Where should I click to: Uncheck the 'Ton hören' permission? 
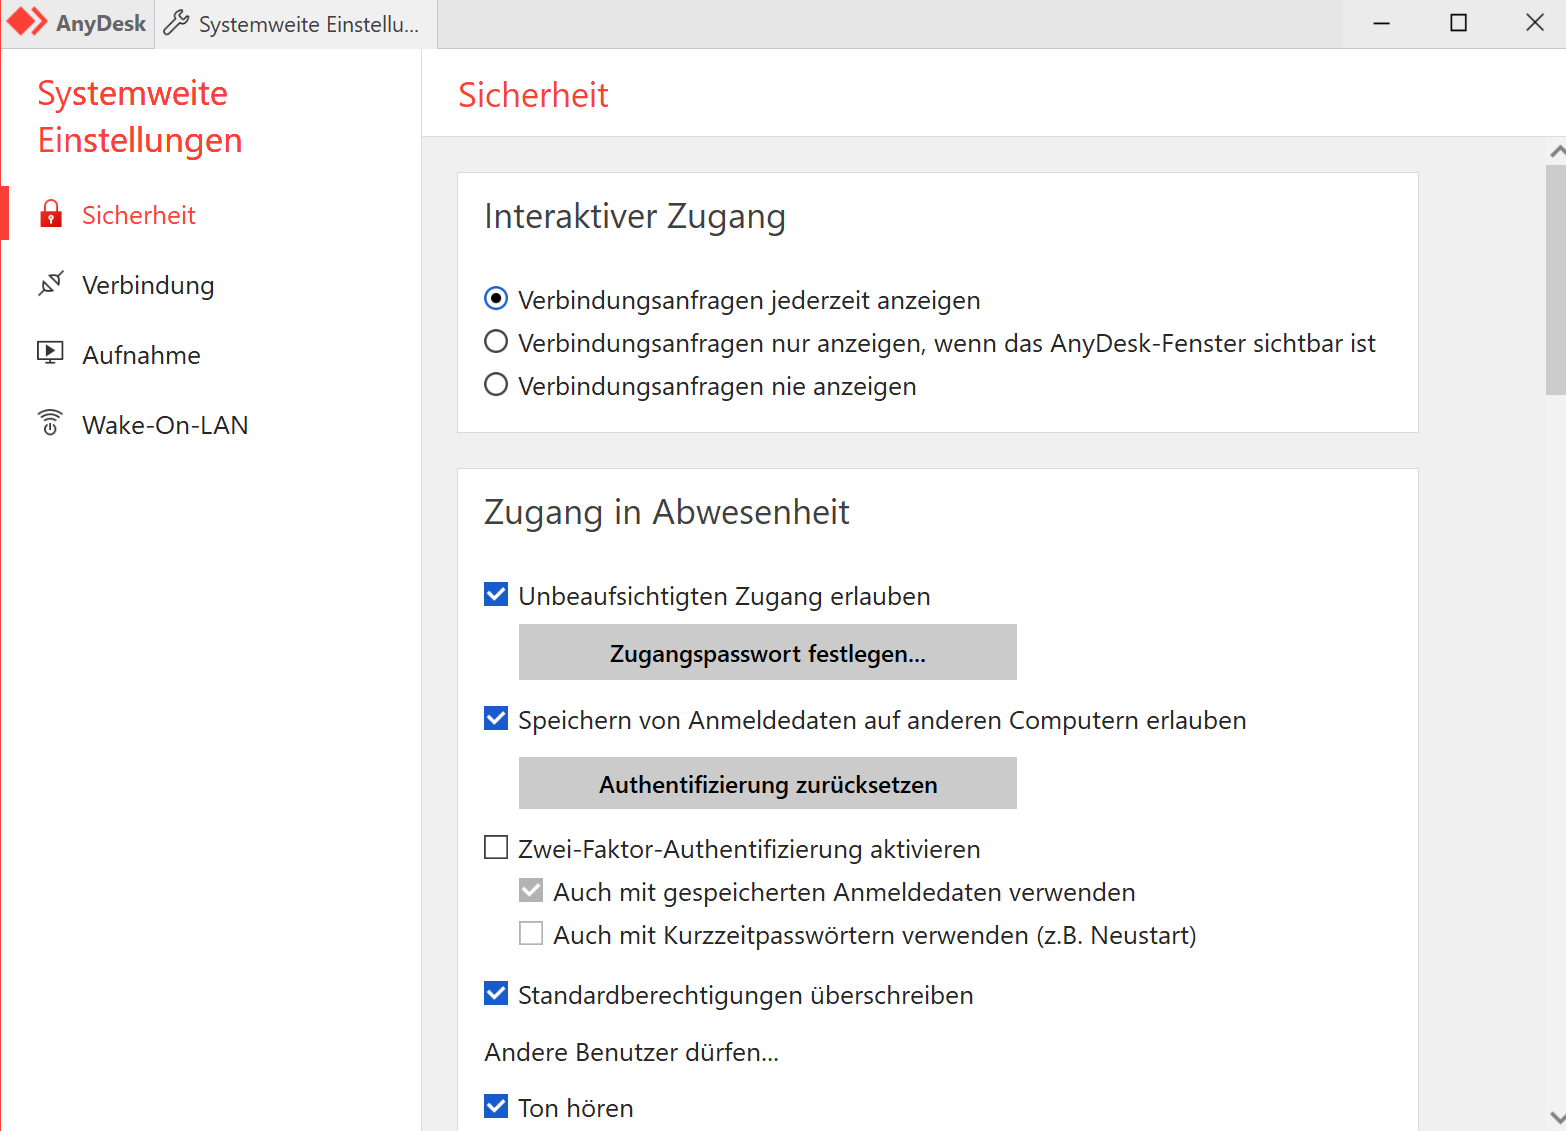pyautogui.click(x=496, y=1107)
